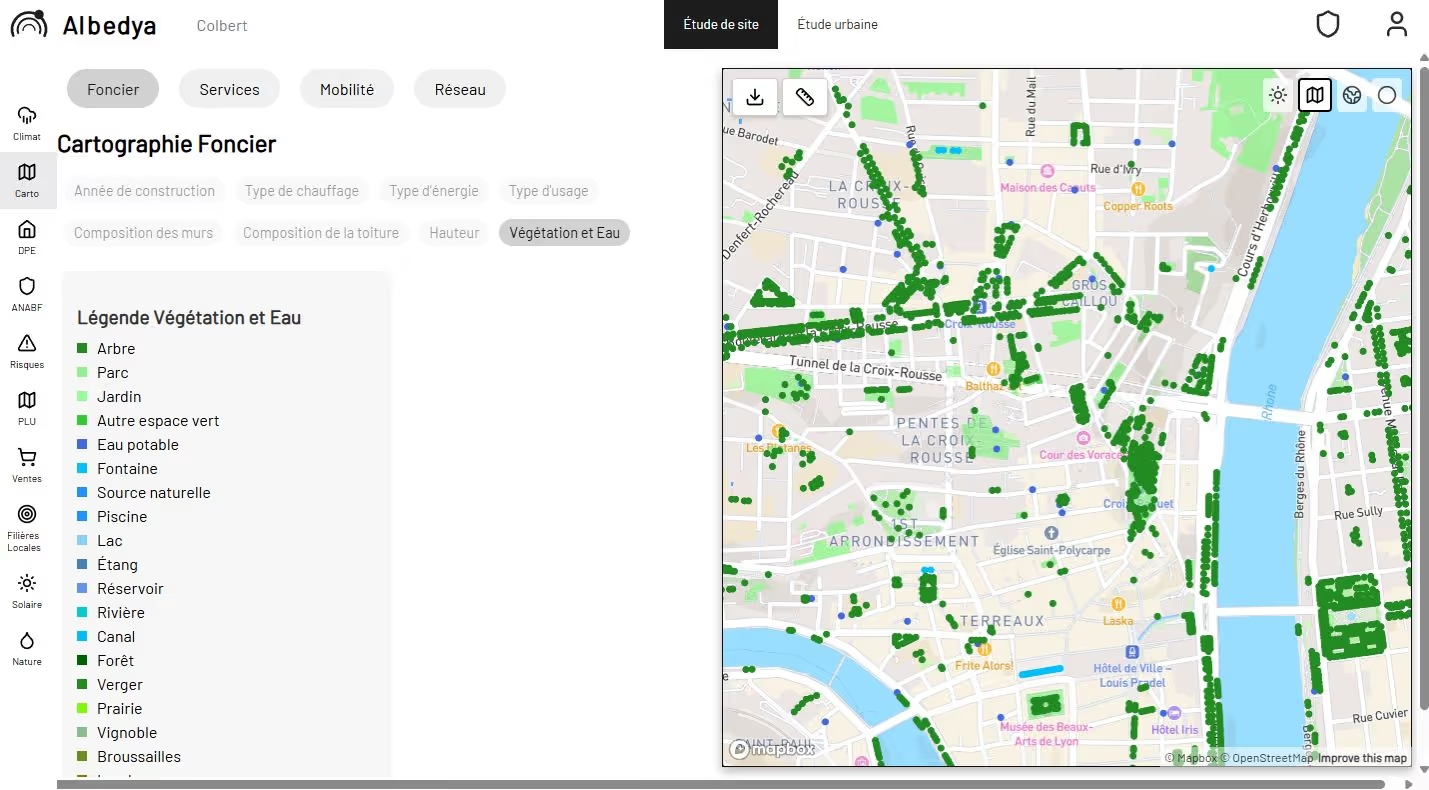Switch to the Étude urbaine tab
1429x790 pixels.
837,24
